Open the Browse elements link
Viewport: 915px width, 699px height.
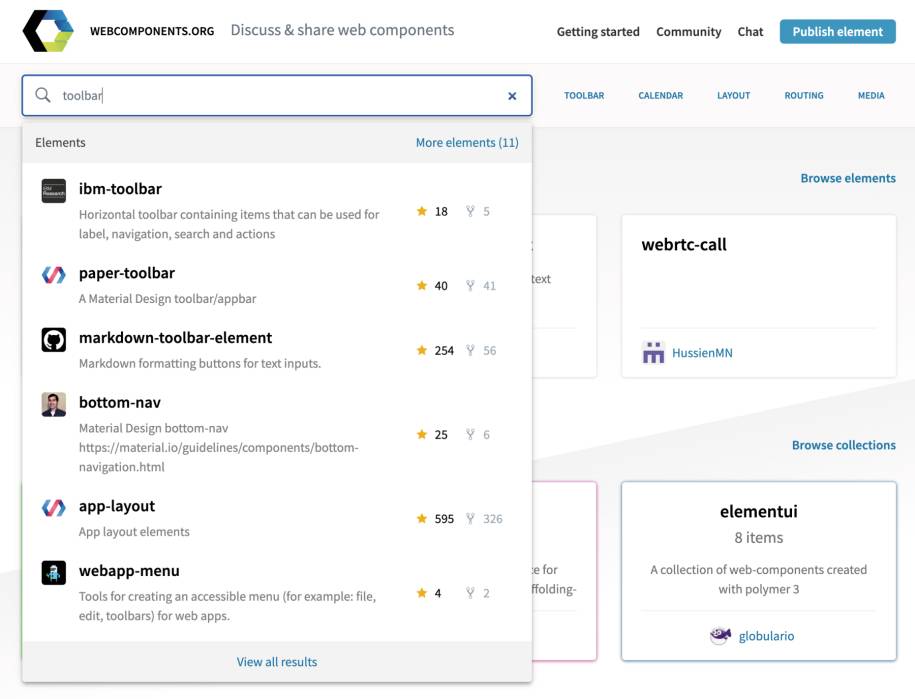point(848,178)
